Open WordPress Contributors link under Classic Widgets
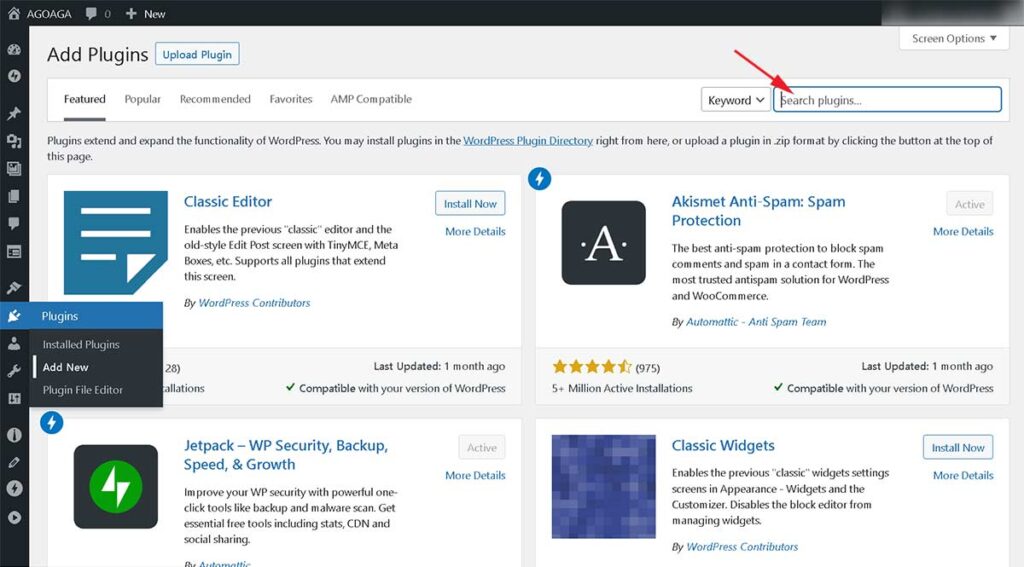1024x567 pixels. [742, 547]
